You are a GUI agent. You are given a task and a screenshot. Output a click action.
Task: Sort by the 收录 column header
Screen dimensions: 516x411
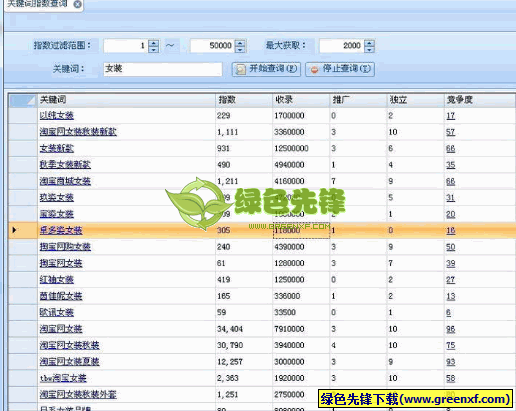[x=301, y=100]
